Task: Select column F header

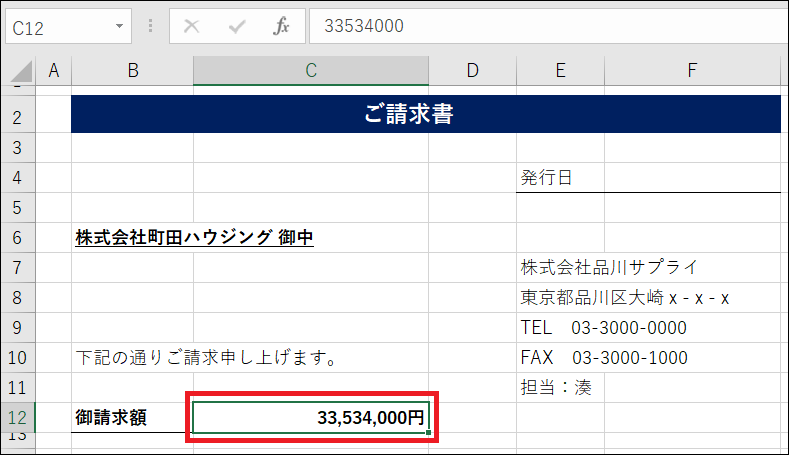Action: click(692, 70)
